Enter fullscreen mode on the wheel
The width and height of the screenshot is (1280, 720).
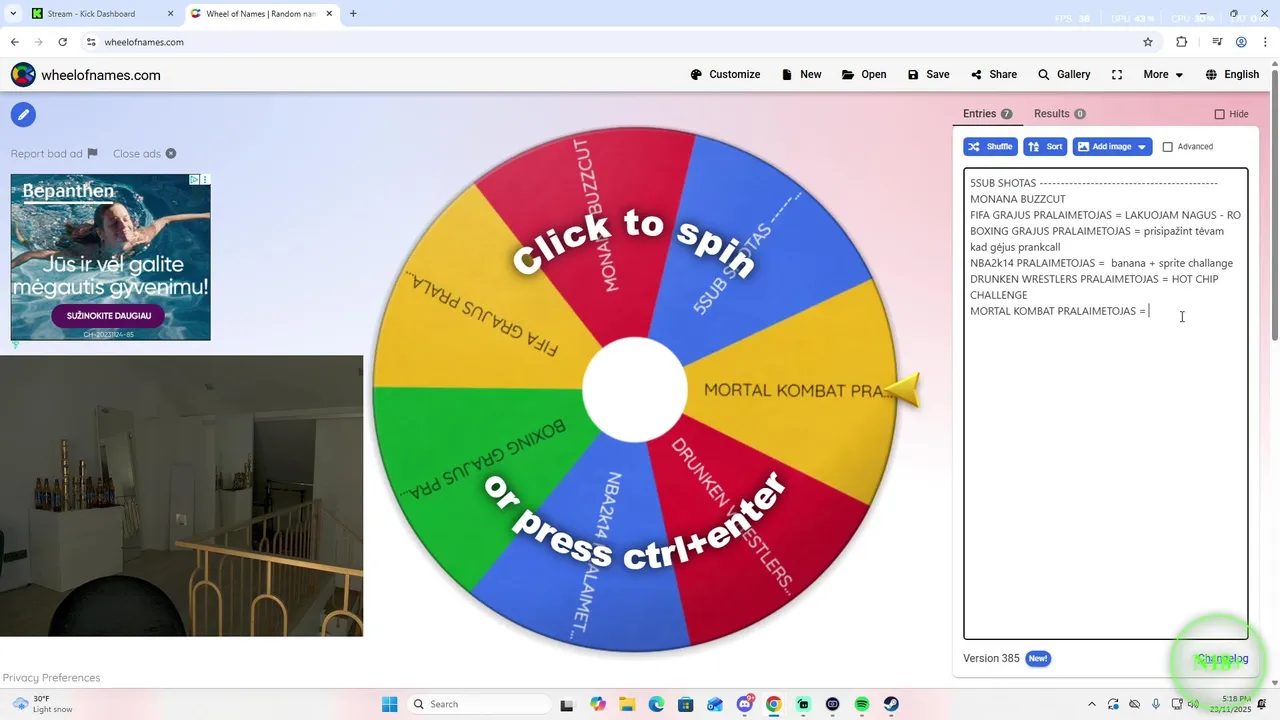pyautogui.click(x=1117, y=75)
